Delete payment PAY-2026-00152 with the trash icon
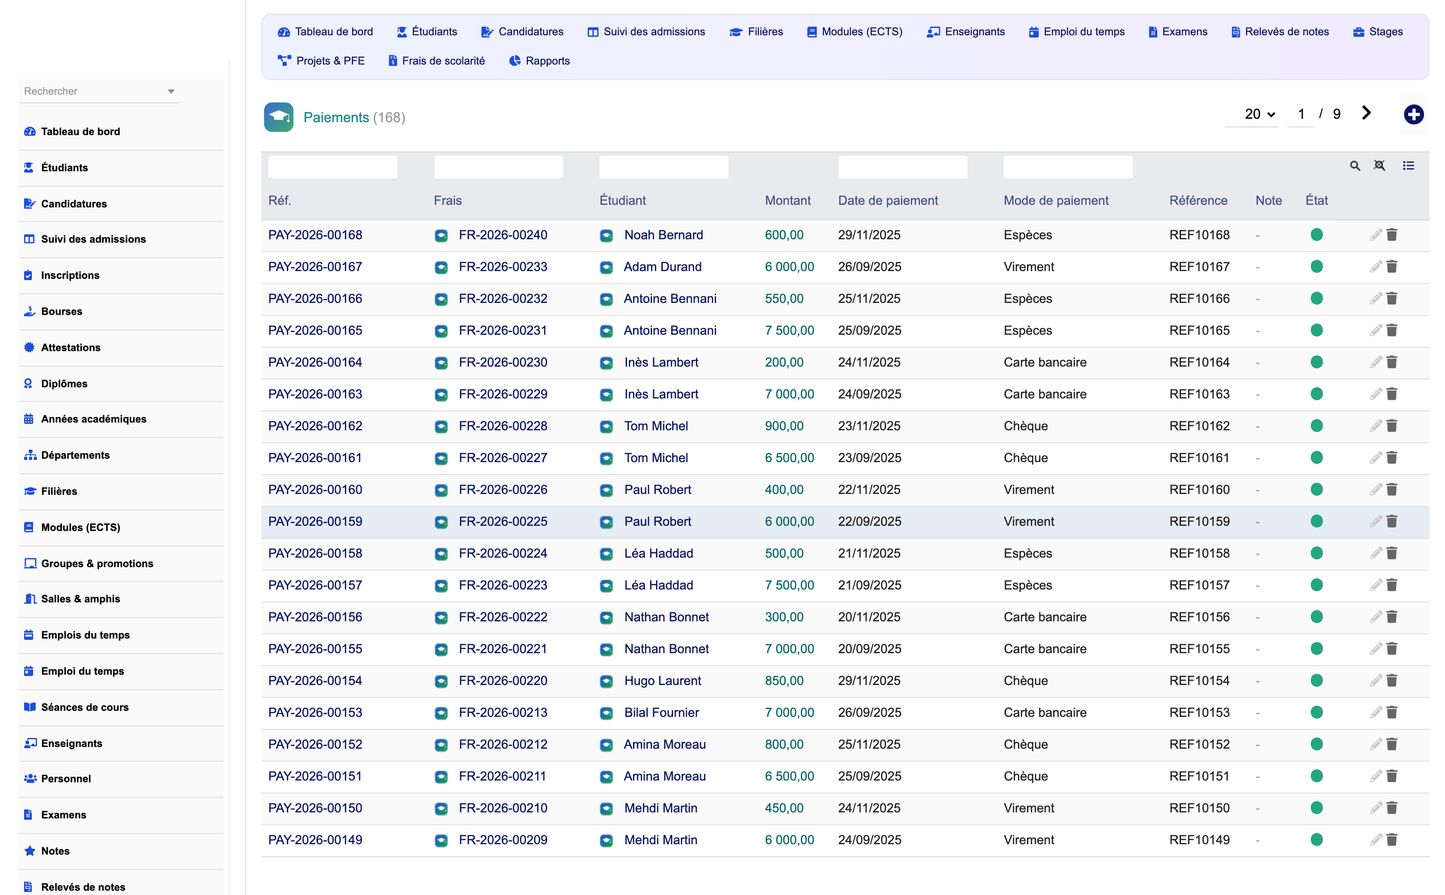The height and width of the screenshot is (895, 1445). (x=1392, y=745)
